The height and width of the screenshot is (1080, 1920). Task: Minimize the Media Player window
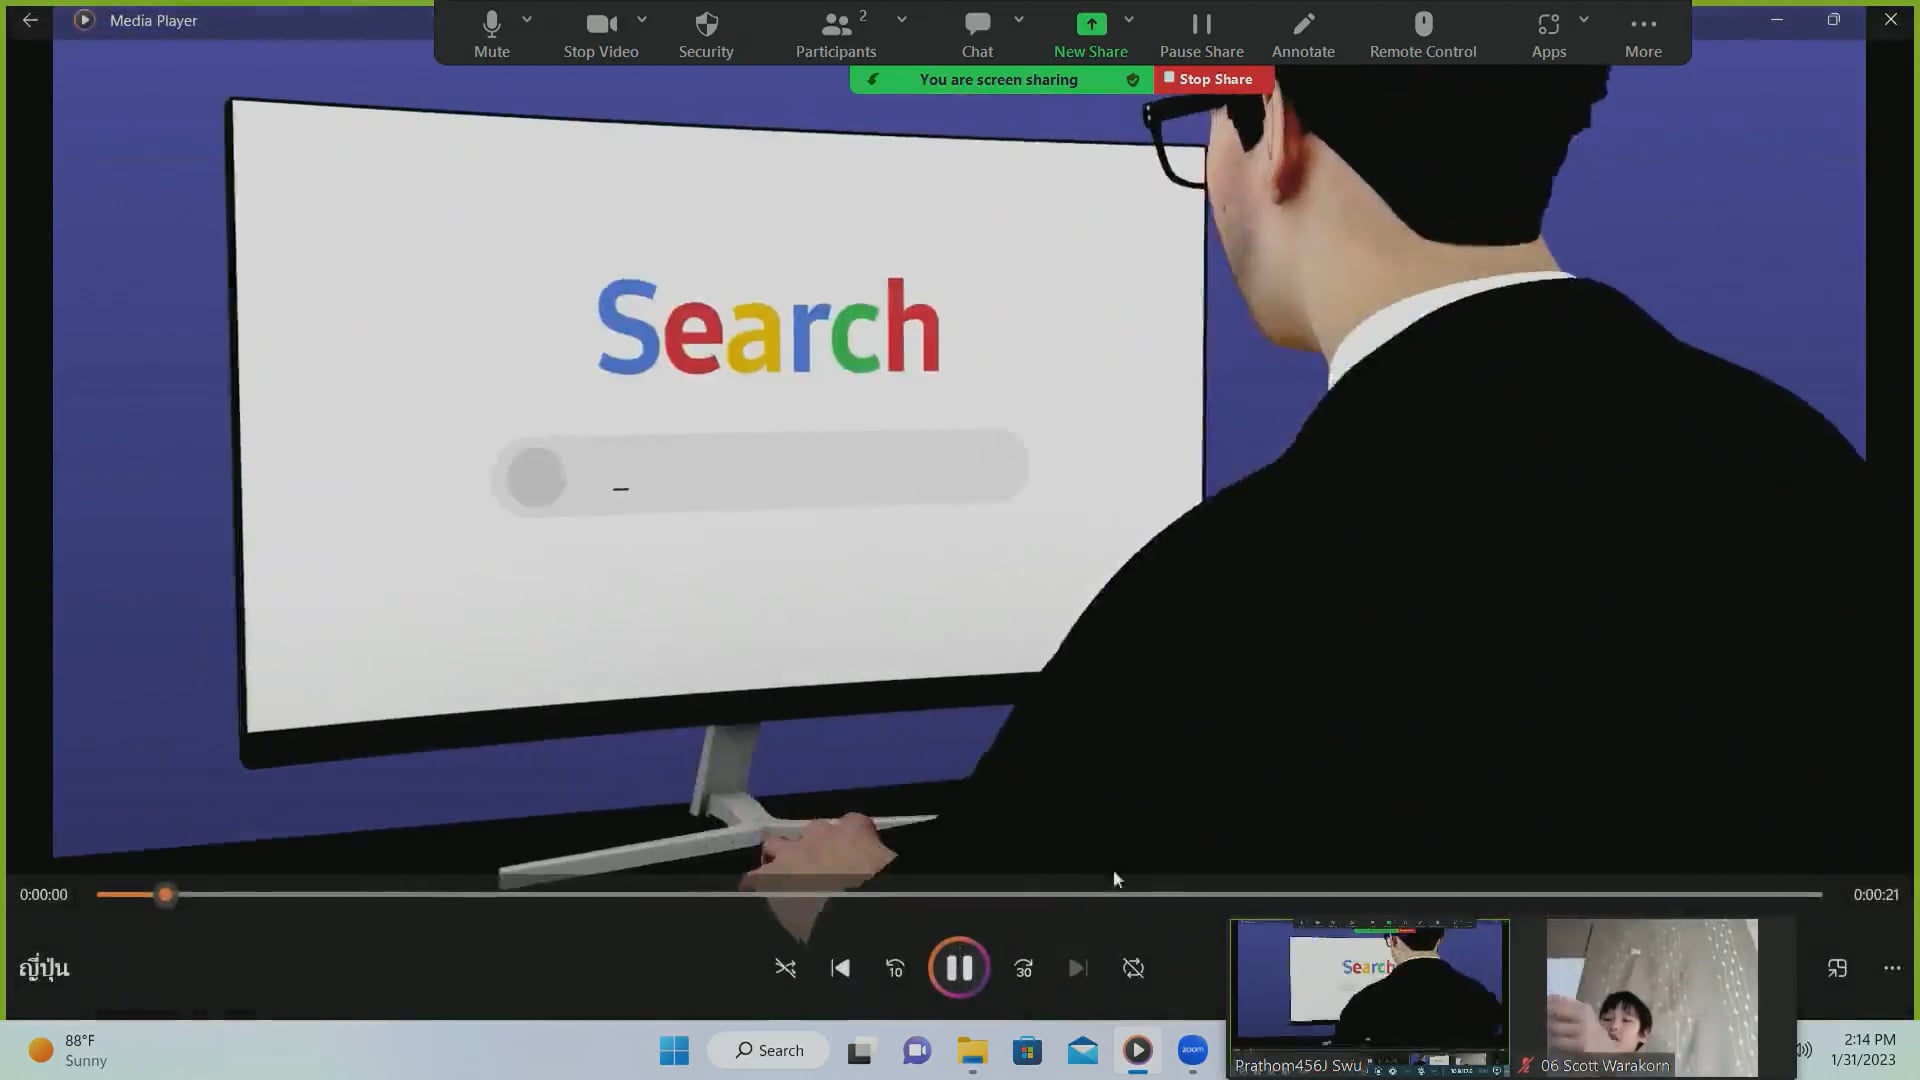point(1777,20)
